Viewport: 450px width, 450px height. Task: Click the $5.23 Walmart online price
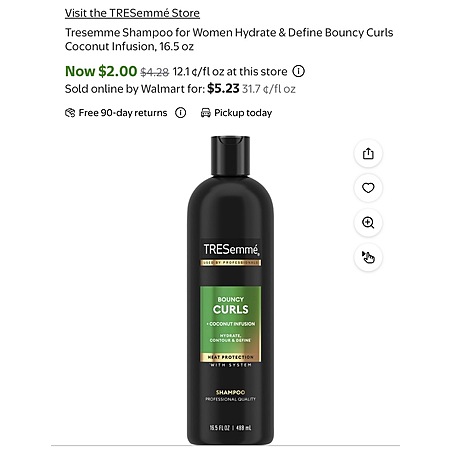(223, 89)
